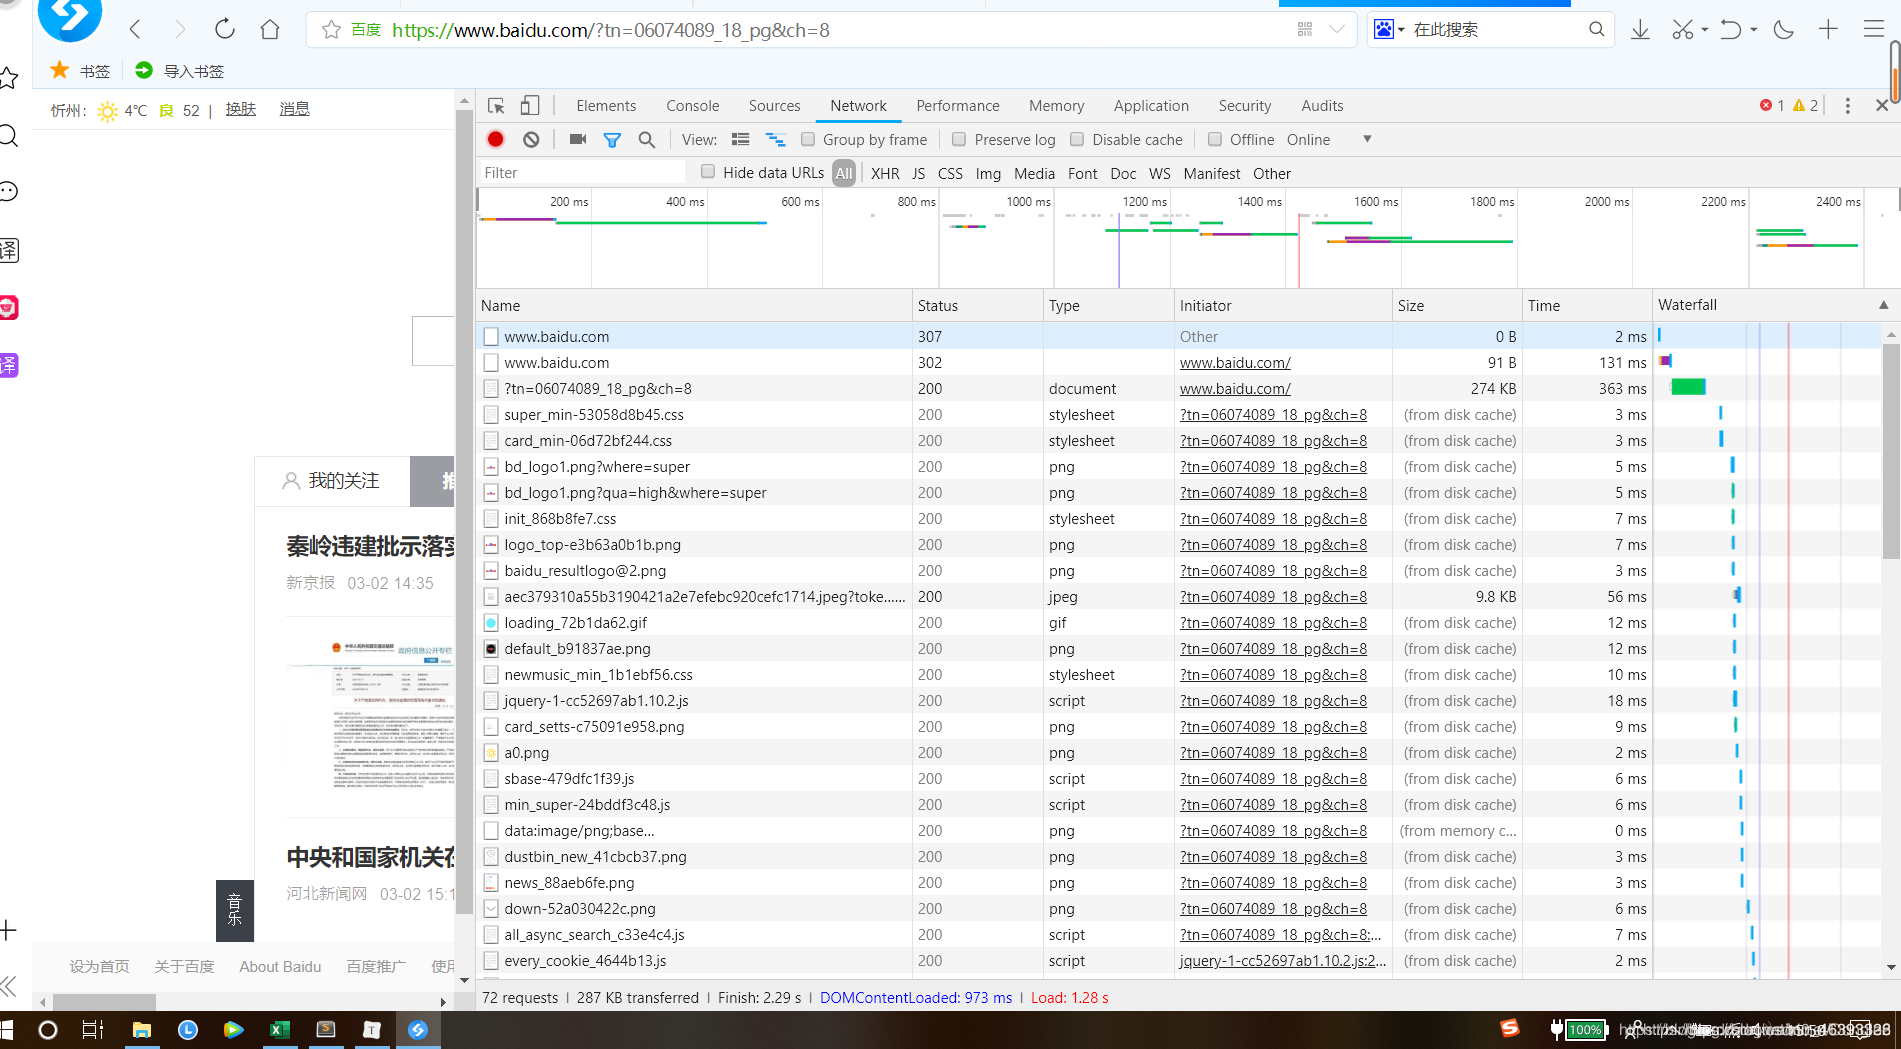1901x1049 pixels.
Task: Click the capture screenshots camera icon
Action: click(578, 140)
